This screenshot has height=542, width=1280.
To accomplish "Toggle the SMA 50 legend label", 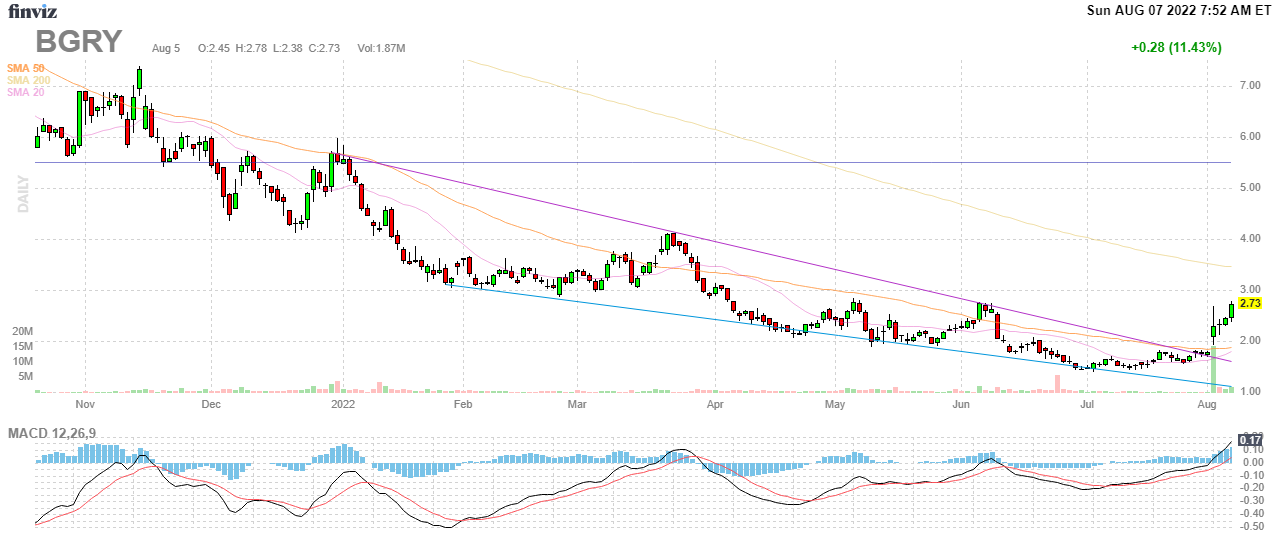I will tap(25, 67).
